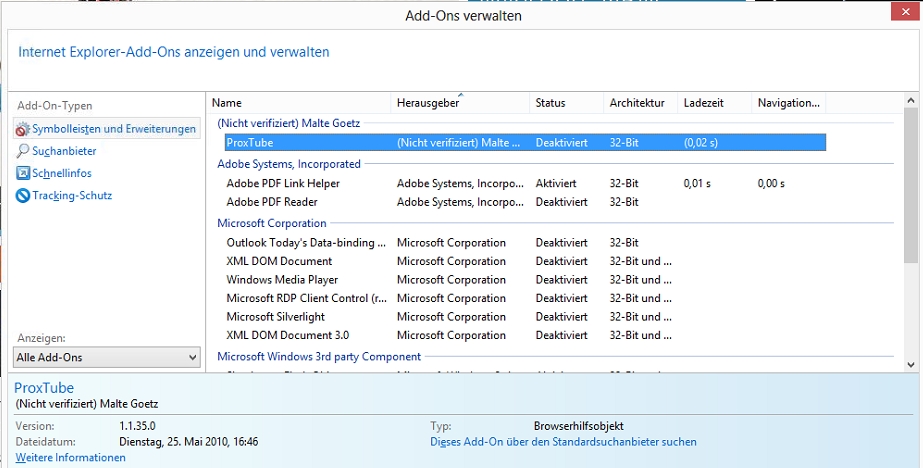Click the Microsoft Corporation group header
This screenshot has width=923, height=468.
pos(272,223)
